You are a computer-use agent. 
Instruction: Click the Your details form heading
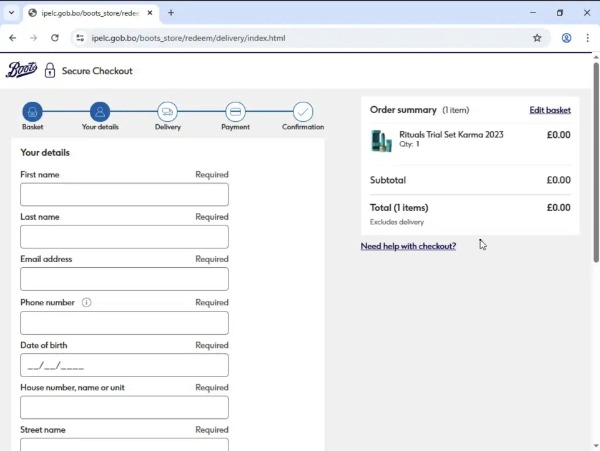pos(45,153)
